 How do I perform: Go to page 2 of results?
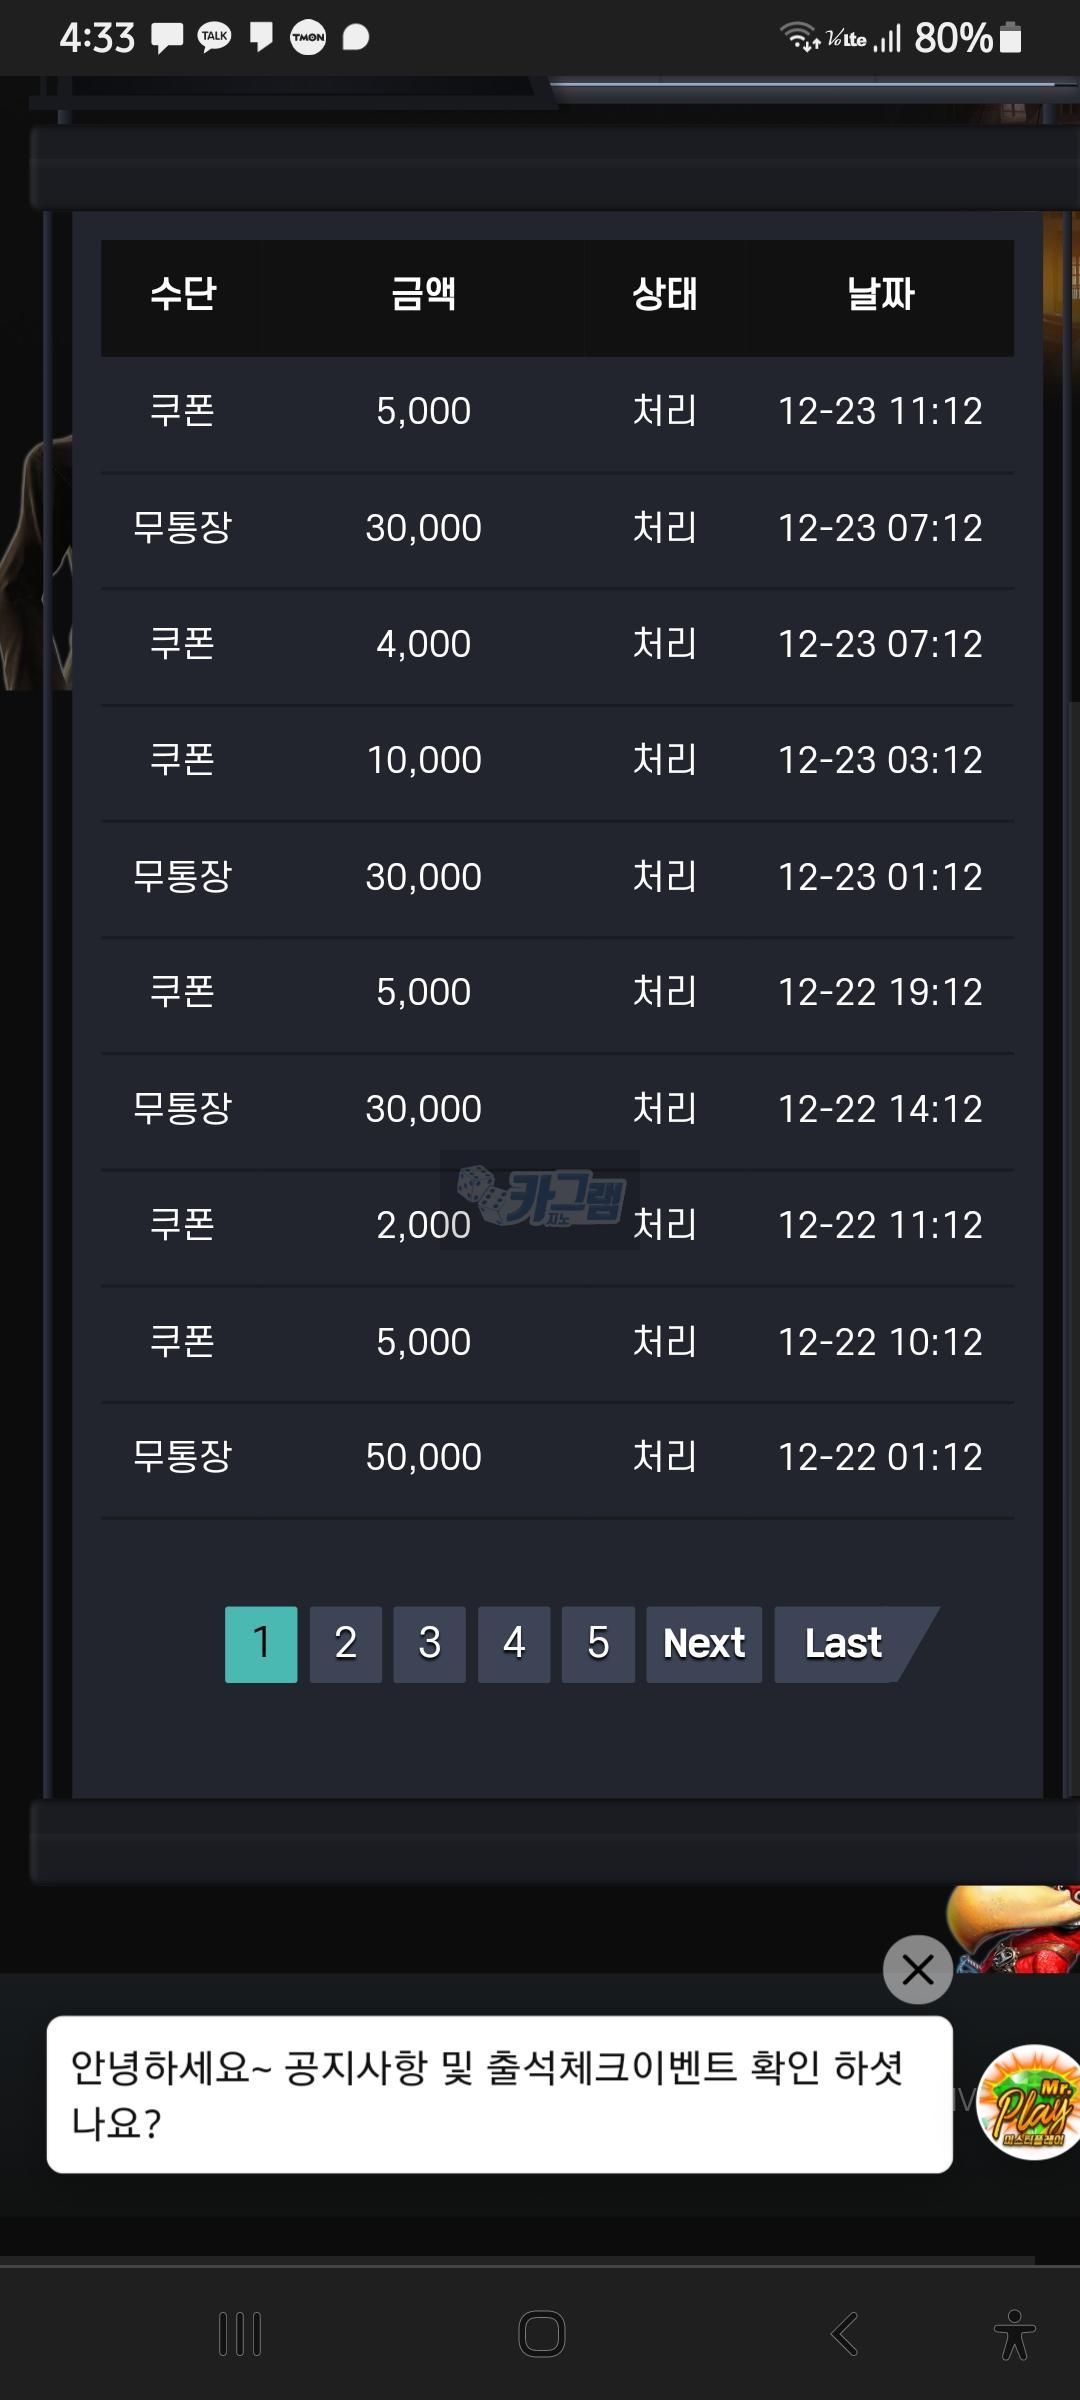tap(346, 1644)
